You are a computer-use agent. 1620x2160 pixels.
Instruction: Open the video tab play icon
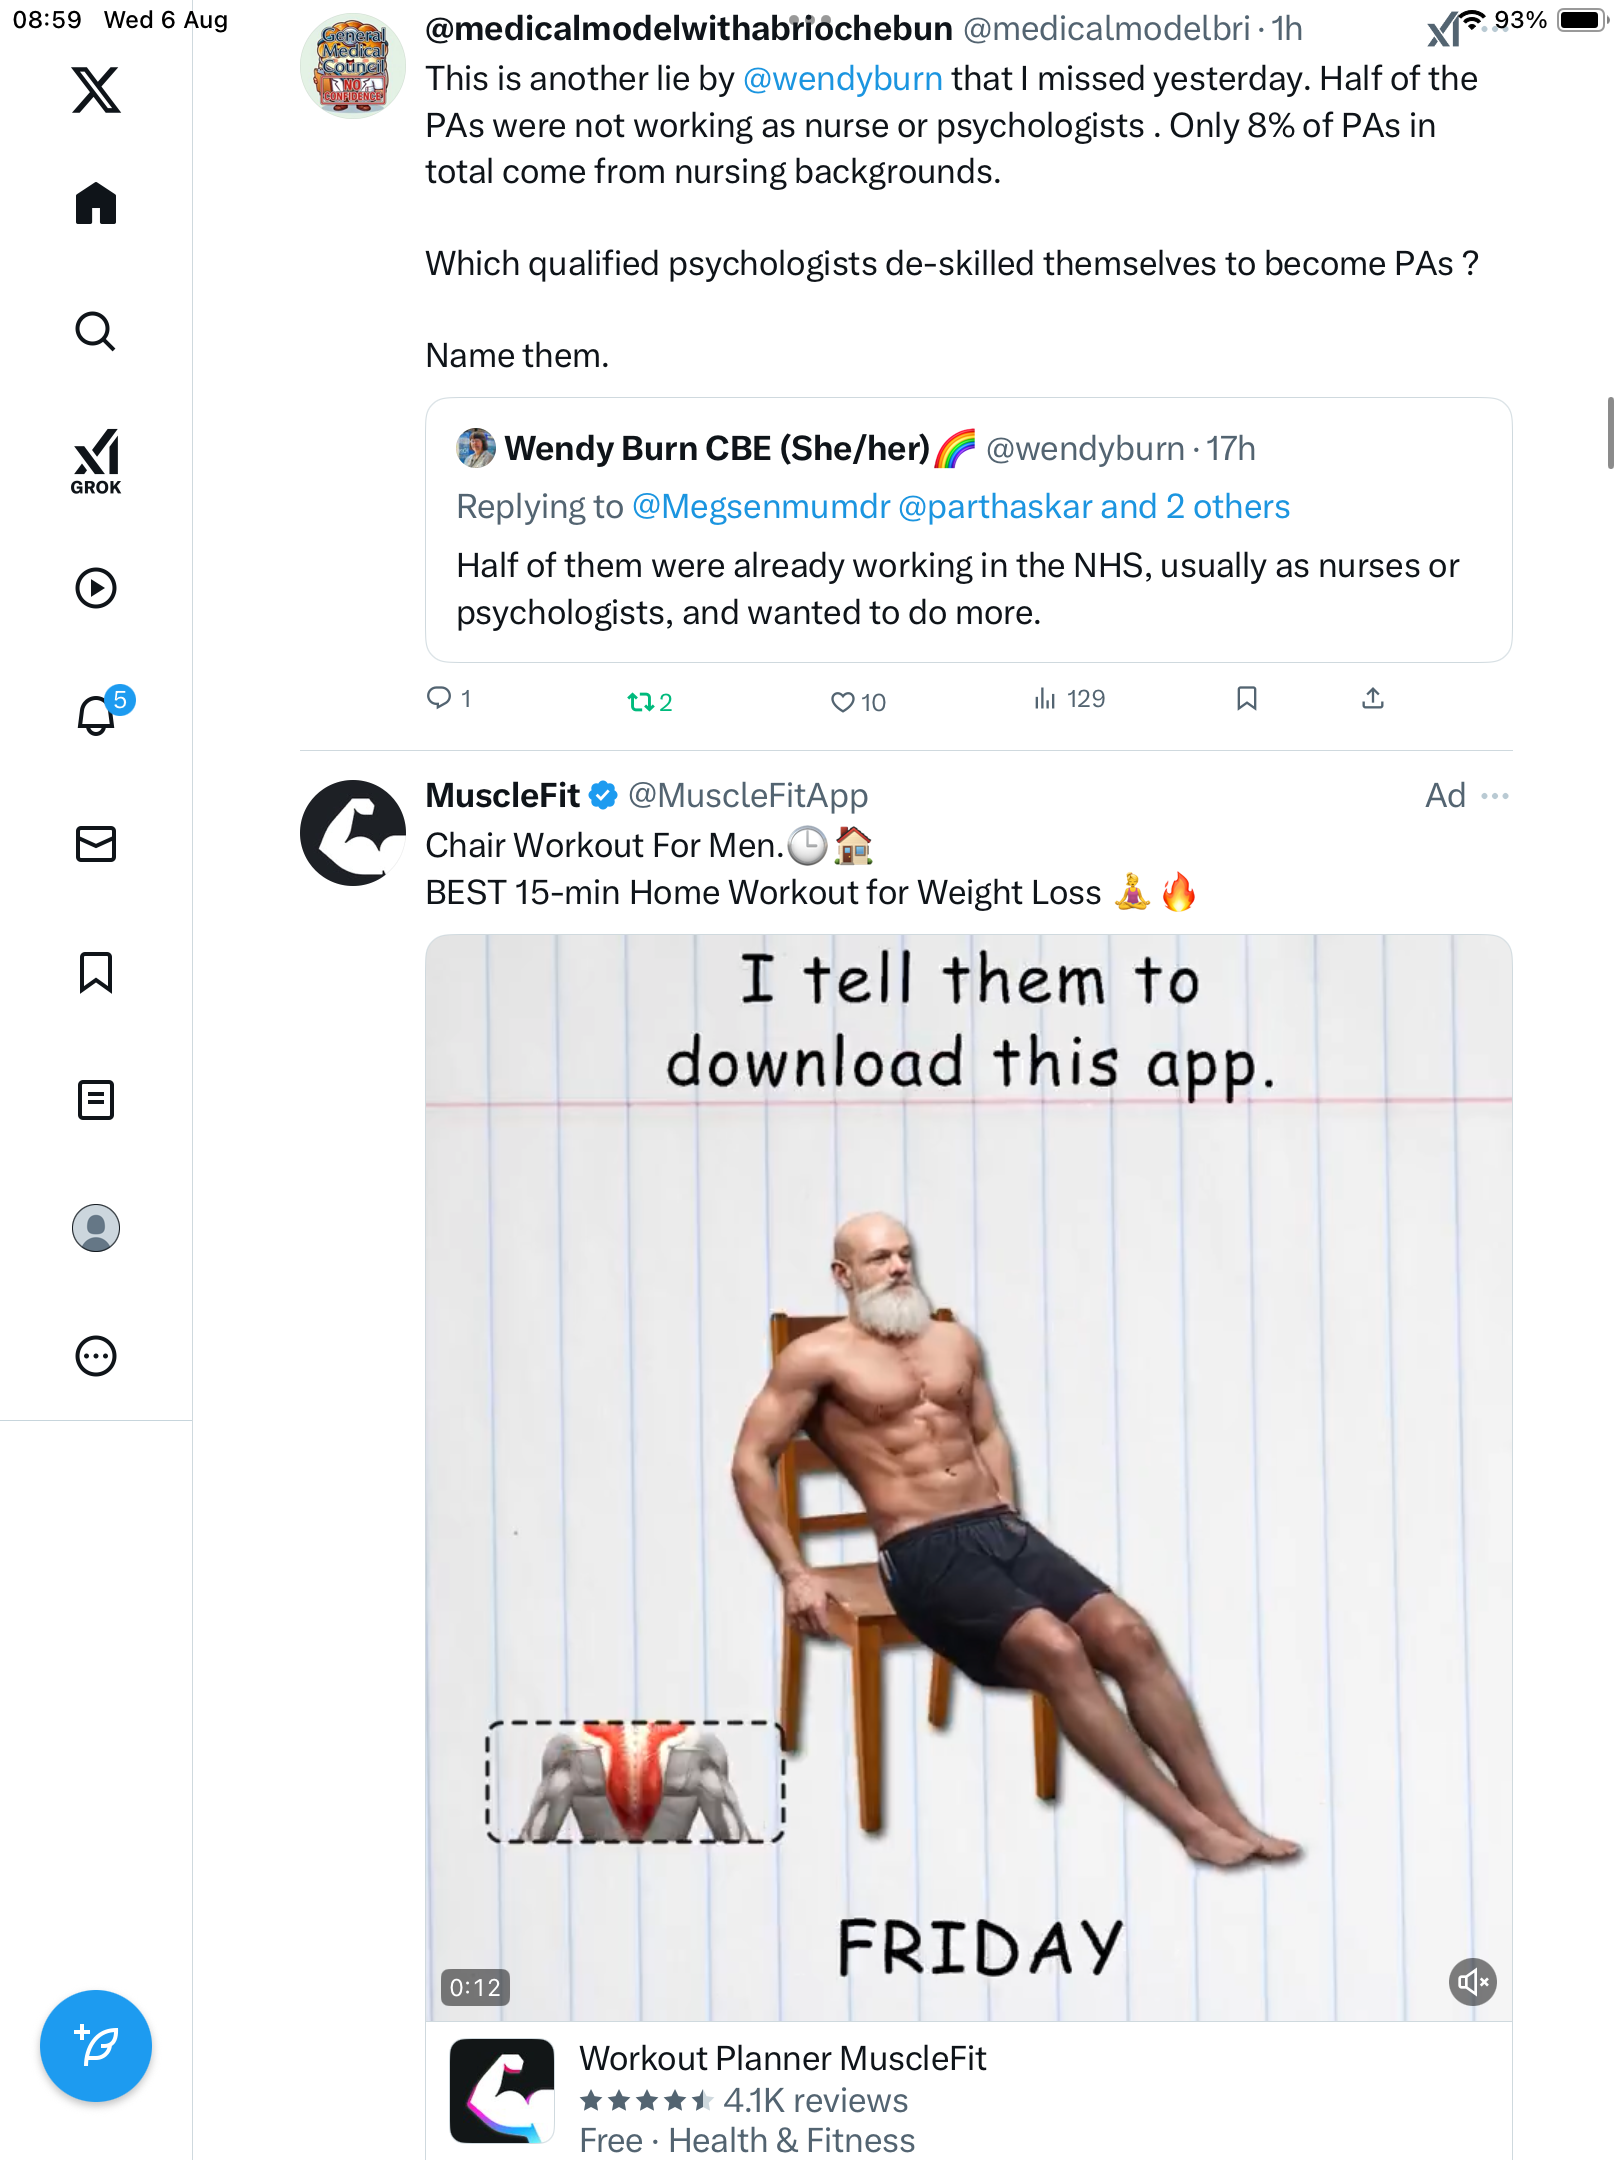point(96,588)
